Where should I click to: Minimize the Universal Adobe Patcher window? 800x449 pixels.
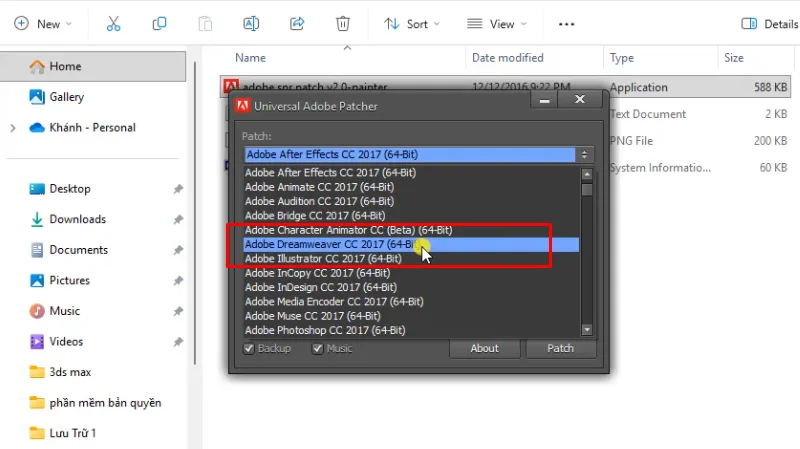[x=544, y=100]
